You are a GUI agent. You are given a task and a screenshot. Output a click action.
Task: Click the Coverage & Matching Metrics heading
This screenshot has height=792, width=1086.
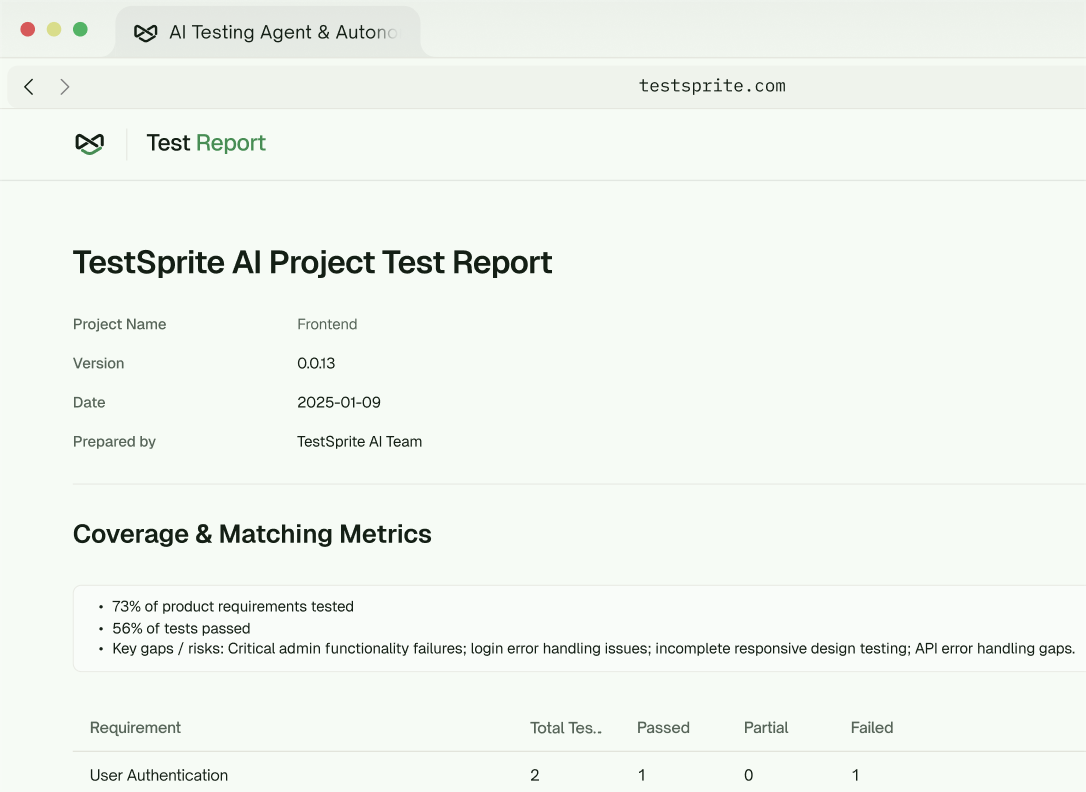click(x=252, y=534)
